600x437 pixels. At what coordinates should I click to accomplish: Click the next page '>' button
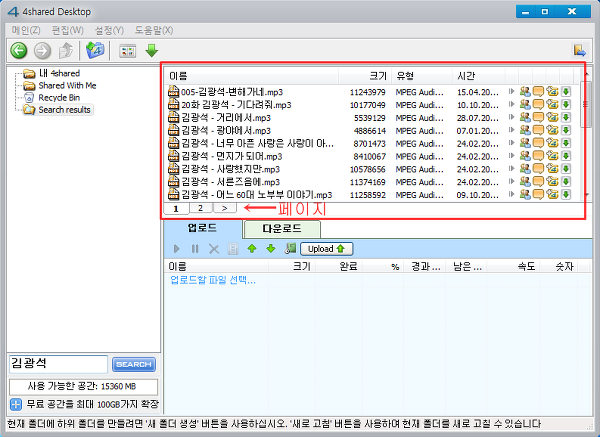(x=225, y=208)
